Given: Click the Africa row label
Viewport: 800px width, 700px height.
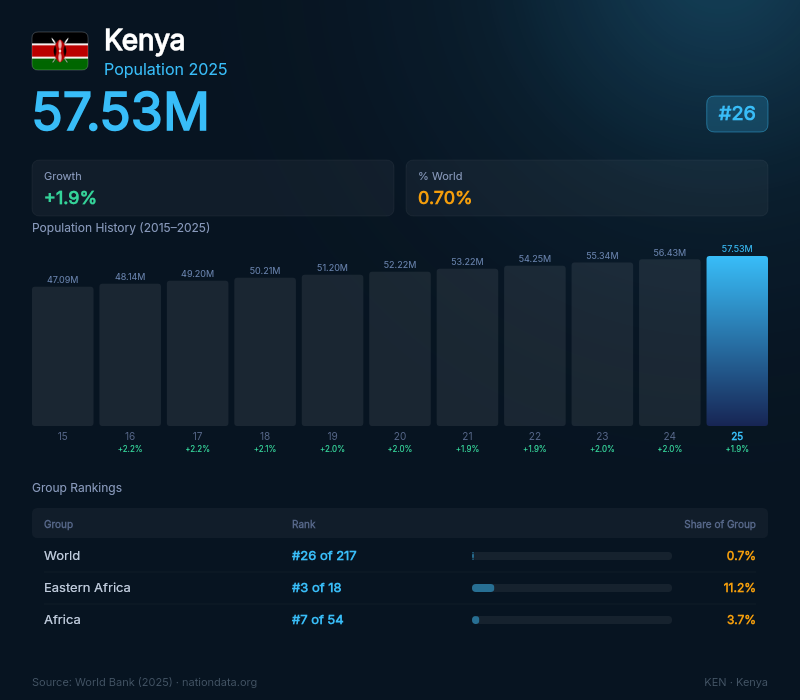Looking at the screenshot, I should click(x=62, y=619).
